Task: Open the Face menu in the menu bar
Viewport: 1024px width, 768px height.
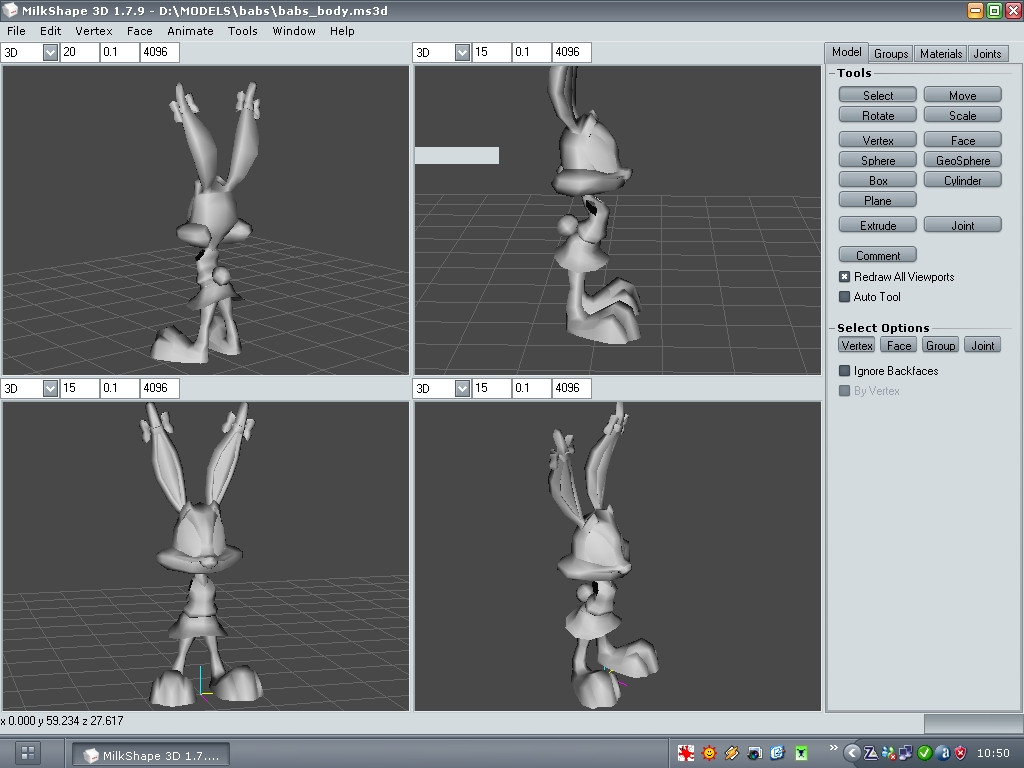Action: (x=139, y=31)
